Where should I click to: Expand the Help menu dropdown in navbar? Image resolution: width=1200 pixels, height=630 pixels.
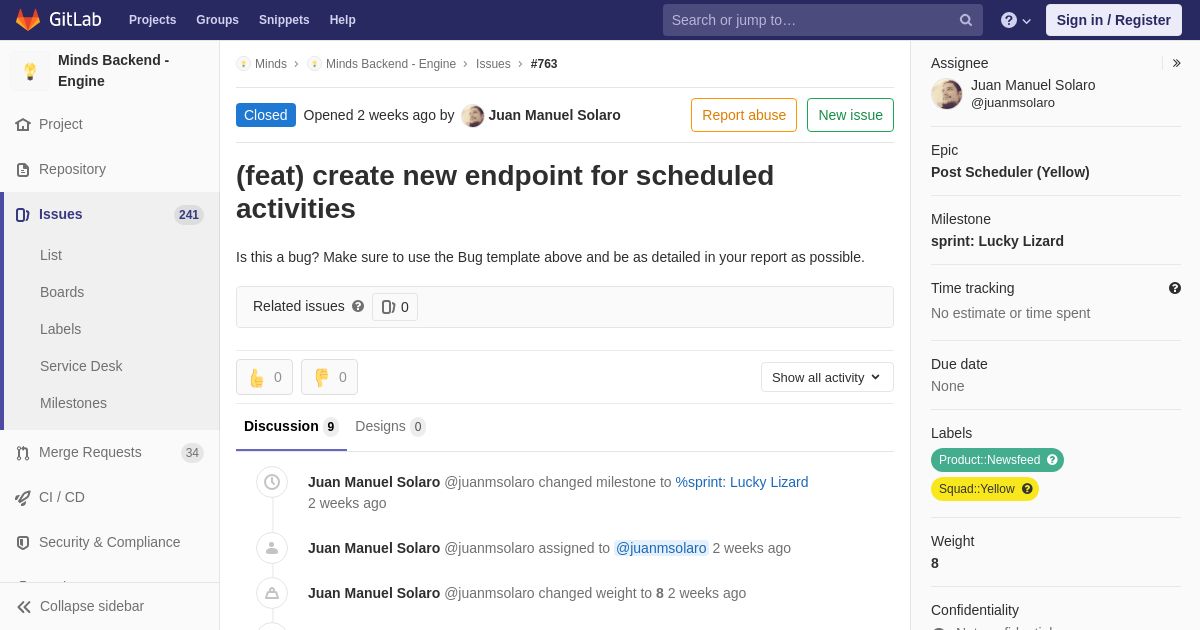(1016, 20)
